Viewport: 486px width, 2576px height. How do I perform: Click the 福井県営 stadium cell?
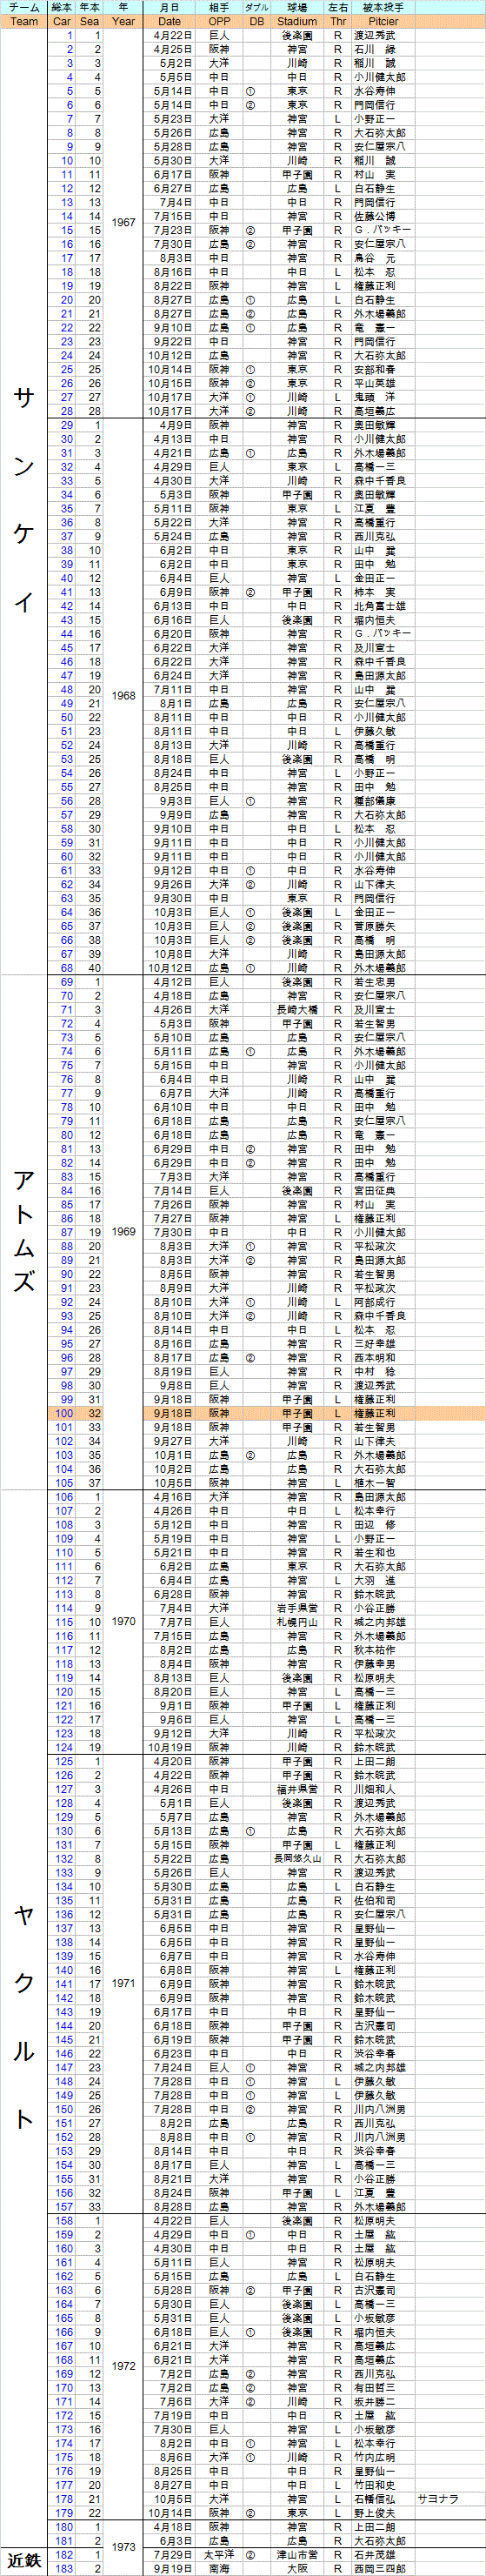pos(297,1788)
